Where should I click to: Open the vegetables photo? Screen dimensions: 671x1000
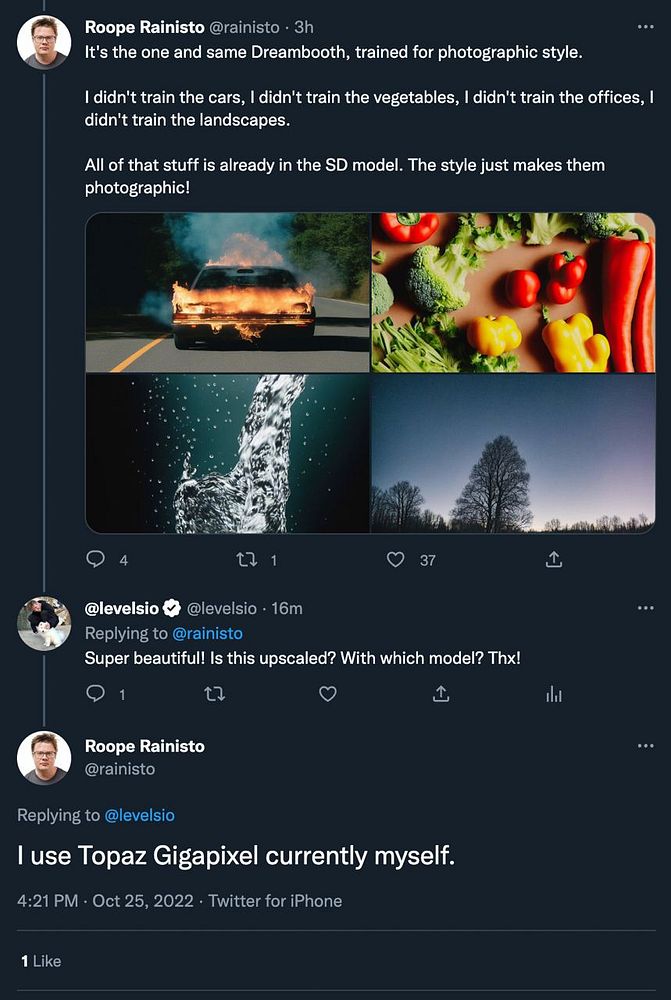pos(513,293)
